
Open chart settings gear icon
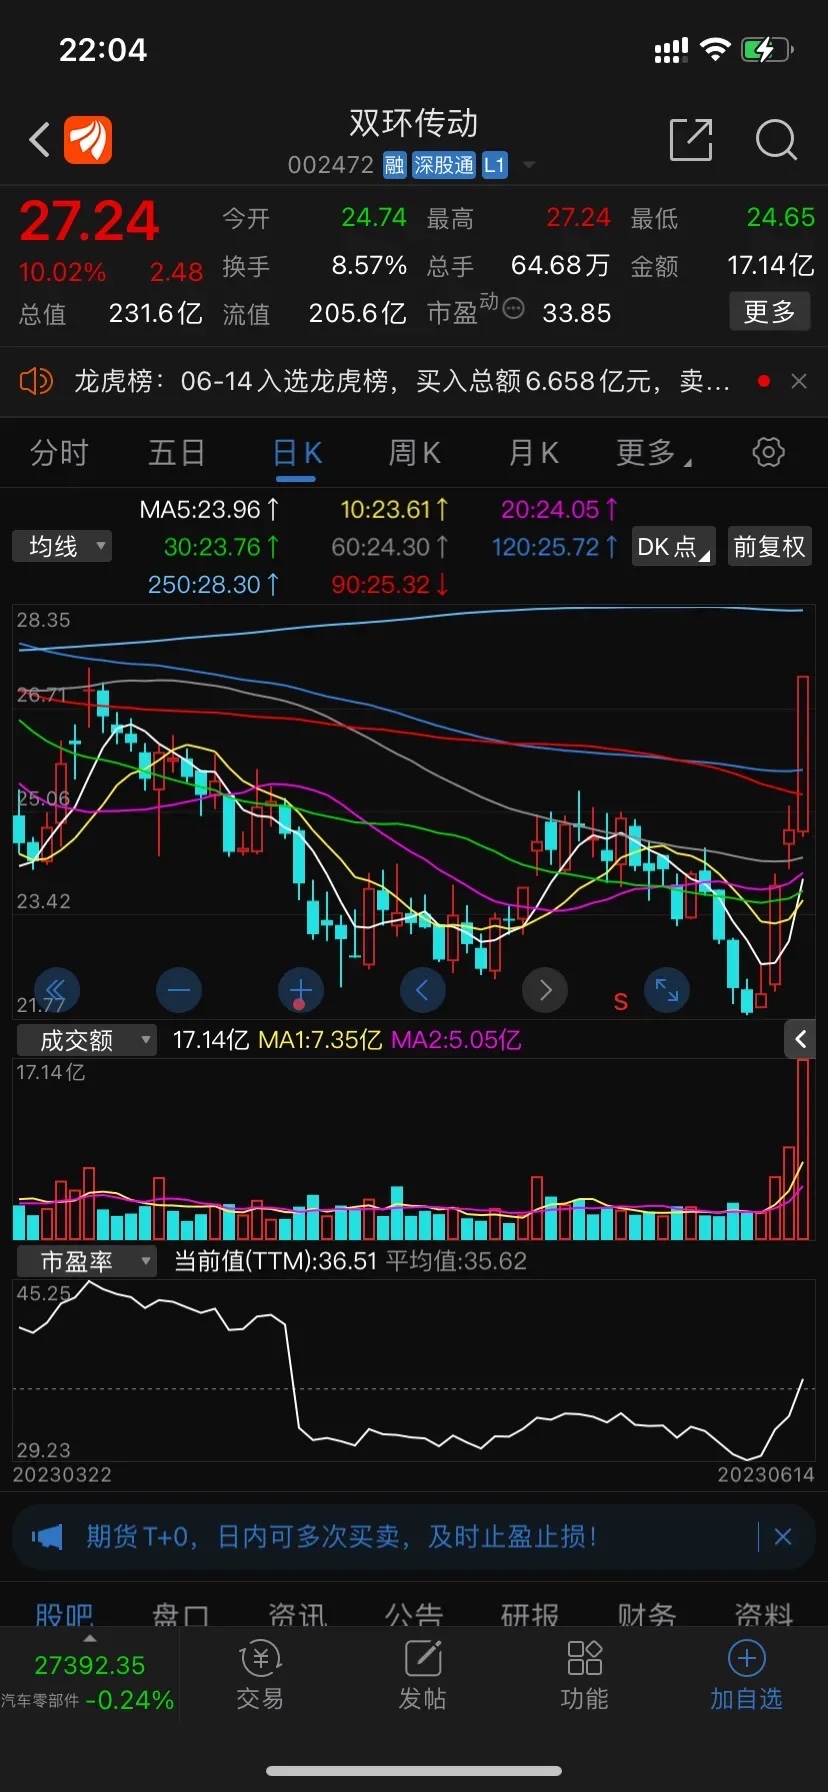(x=768, y=452)
